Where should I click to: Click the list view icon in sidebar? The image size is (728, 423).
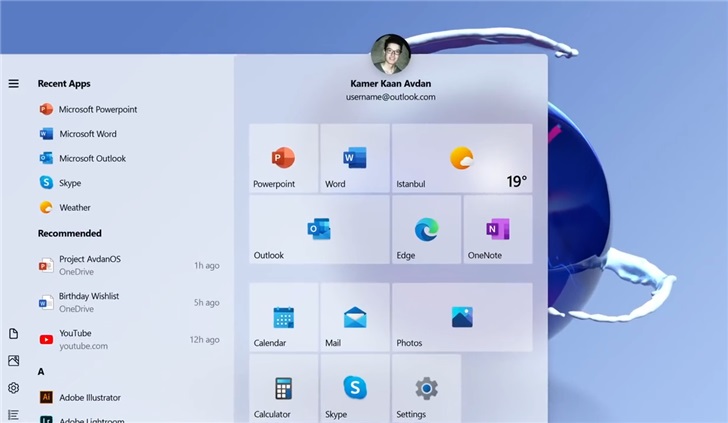[x=13, y=415]
